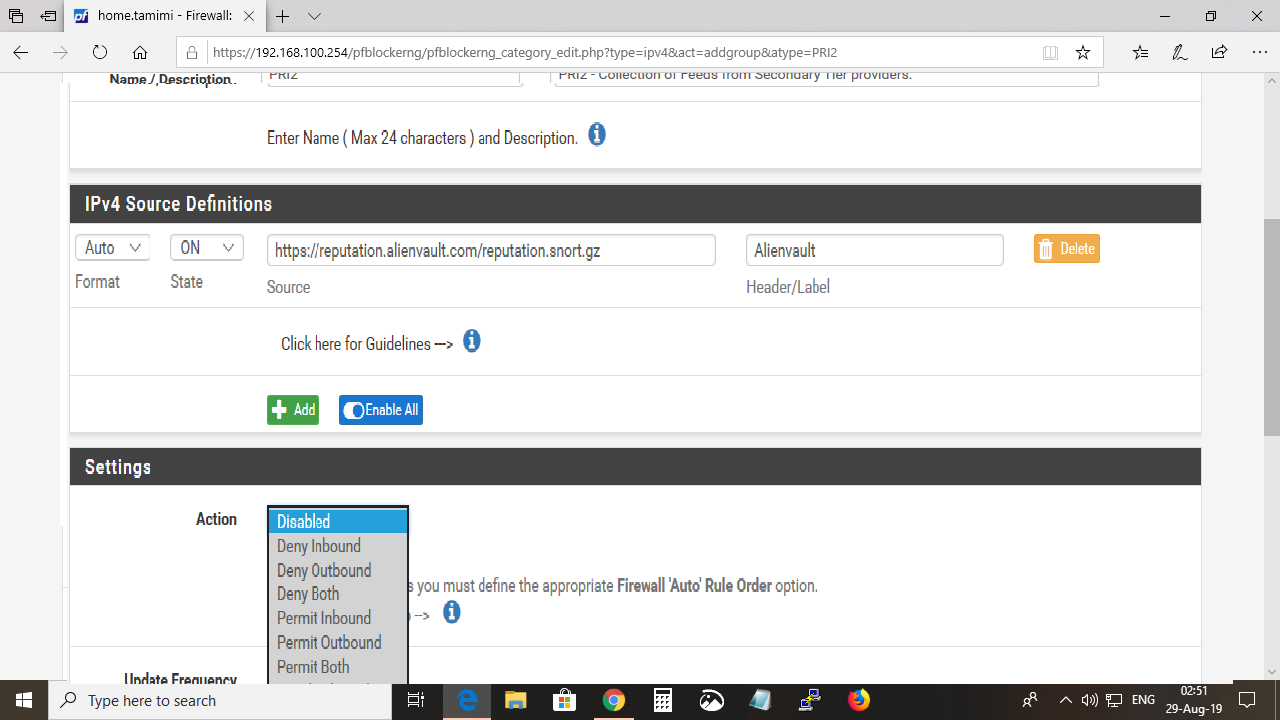
Task: Click the PRI2 description field
Action: (826, 77)
